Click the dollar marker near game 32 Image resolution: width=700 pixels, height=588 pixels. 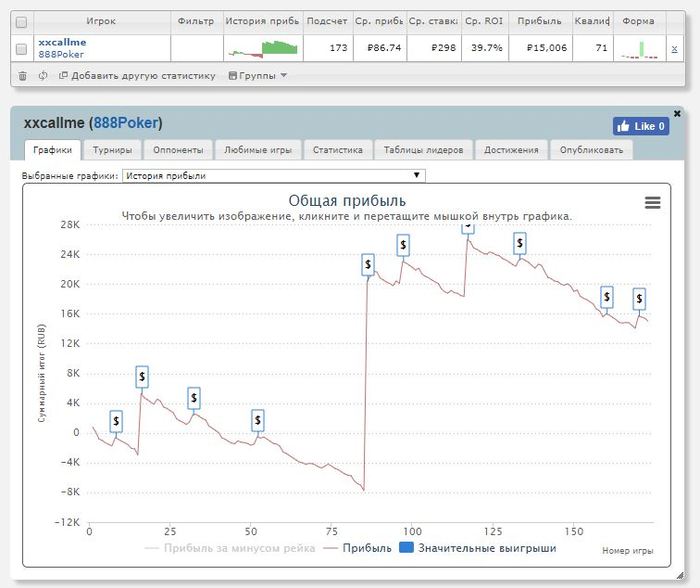pyautogui.click(x=194, y=398)
